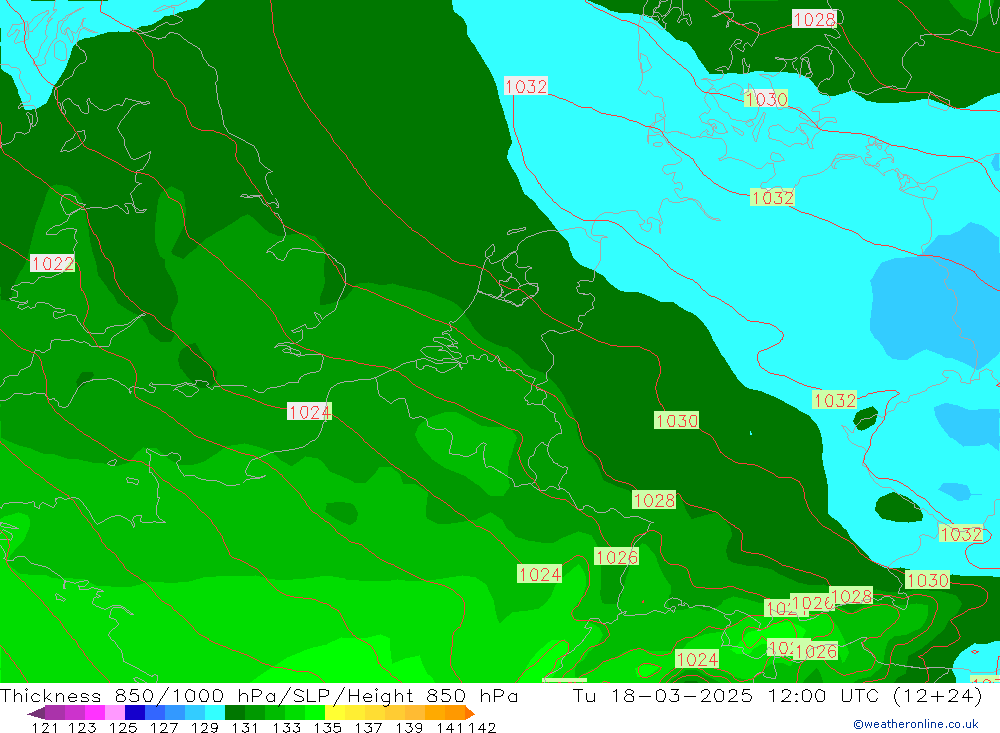Screen dimensions: 1000x733
Task: Click the only 1026 label standing apart from other labels
Action: [616, 557]
